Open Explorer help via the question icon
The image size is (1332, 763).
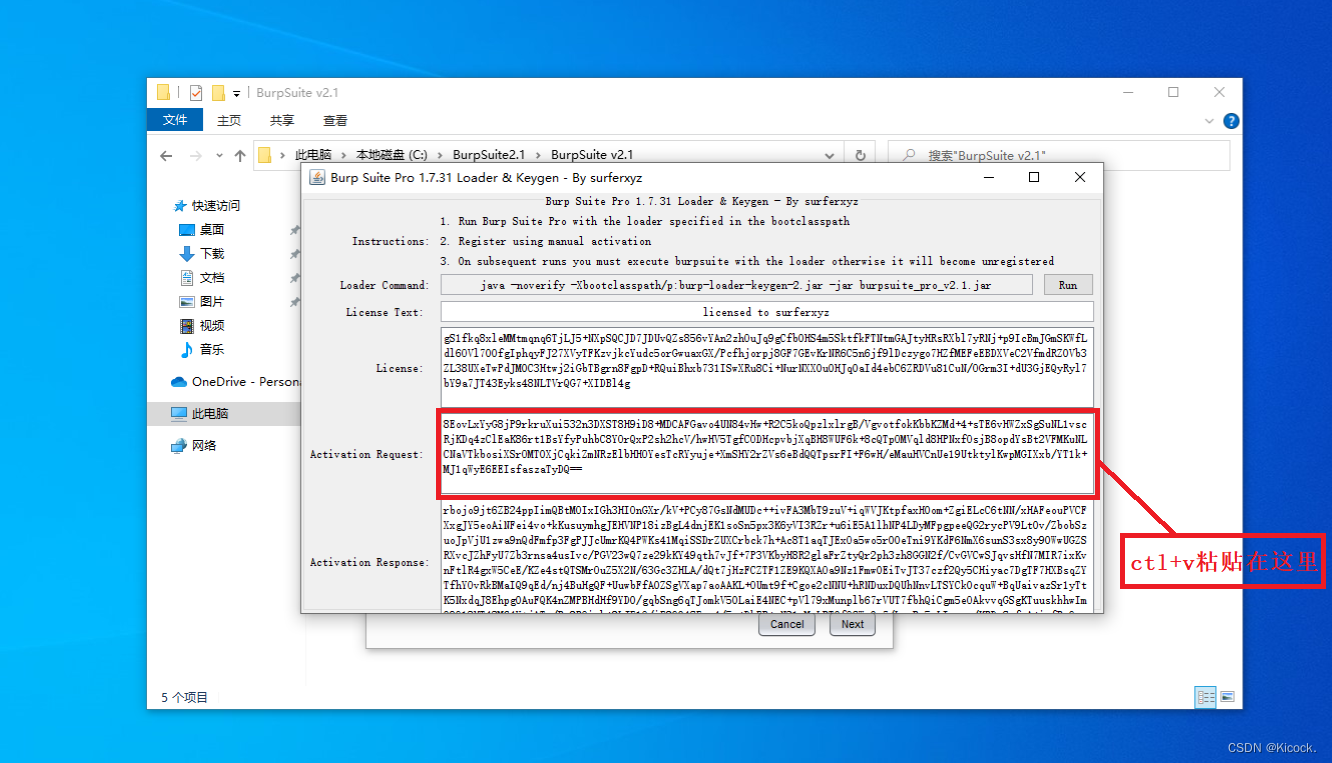click(x=1231, y=121)
